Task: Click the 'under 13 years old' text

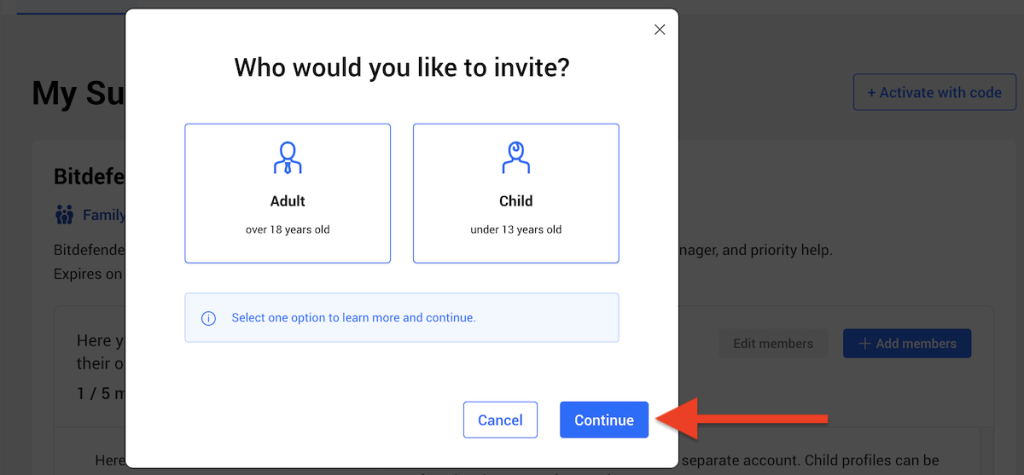Action: pos(515,230)
